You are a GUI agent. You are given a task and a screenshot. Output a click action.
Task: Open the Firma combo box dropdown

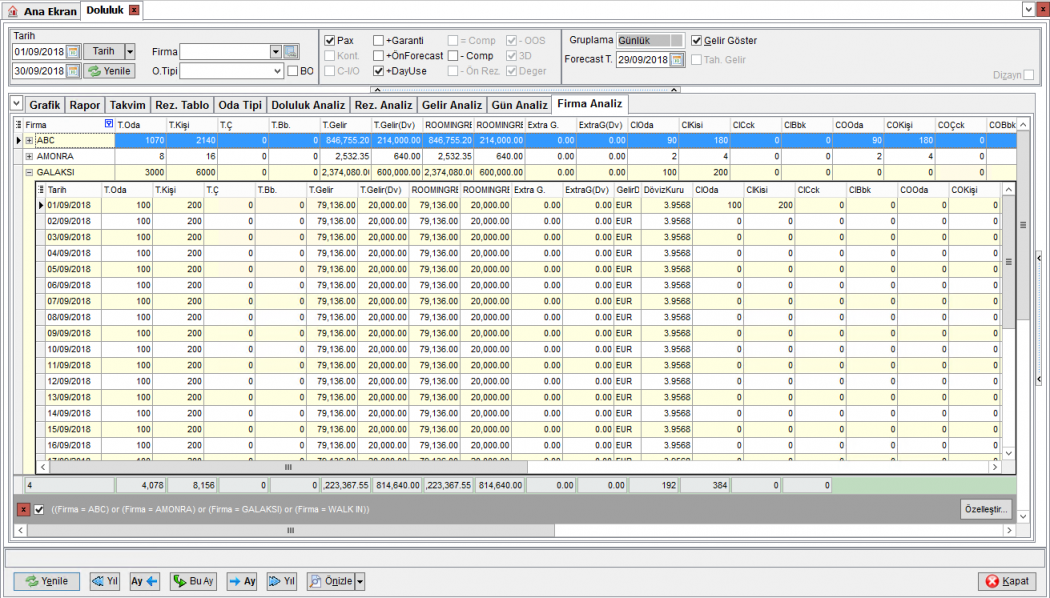pos(275,52)
